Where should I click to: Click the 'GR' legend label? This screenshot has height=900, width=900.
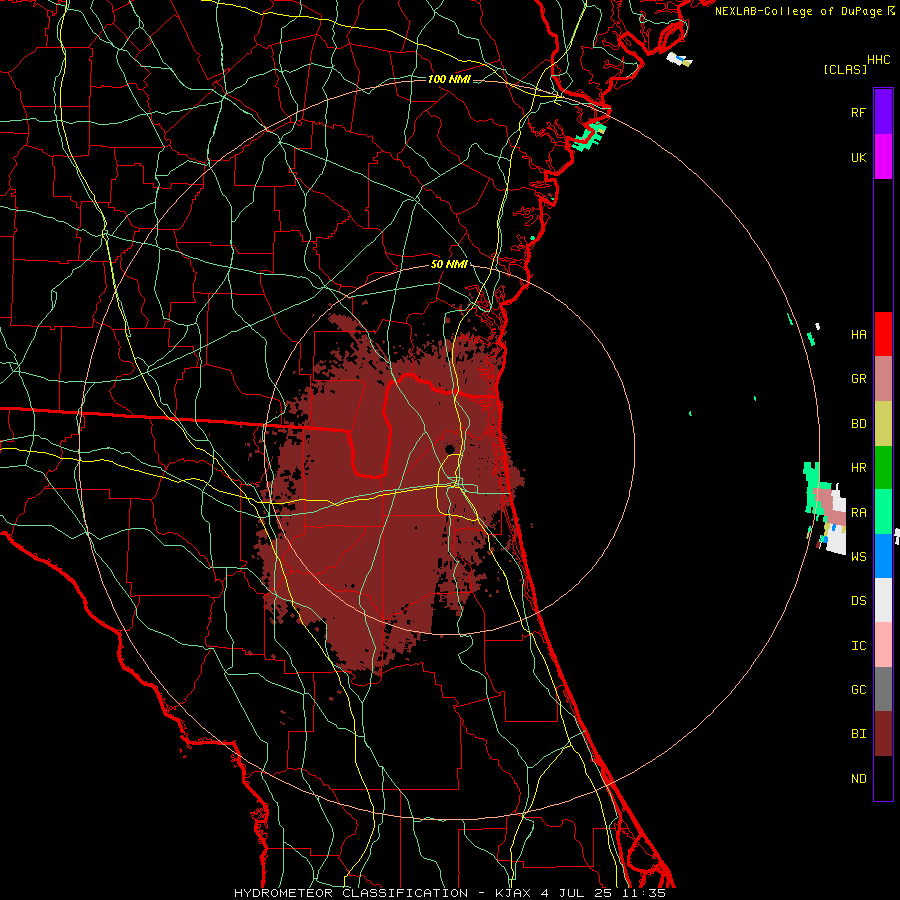coord(858,379)
